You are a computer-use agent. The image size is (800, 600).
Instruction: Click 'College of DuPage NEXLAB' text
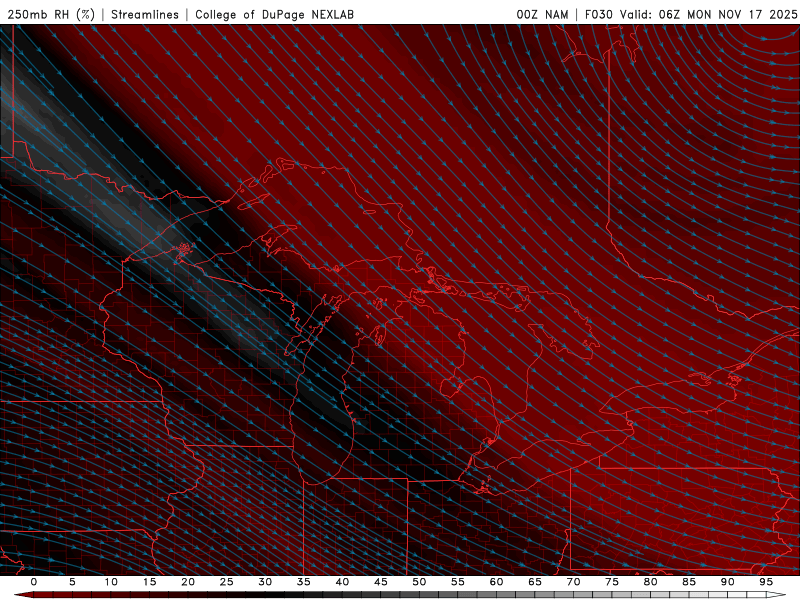274,14
